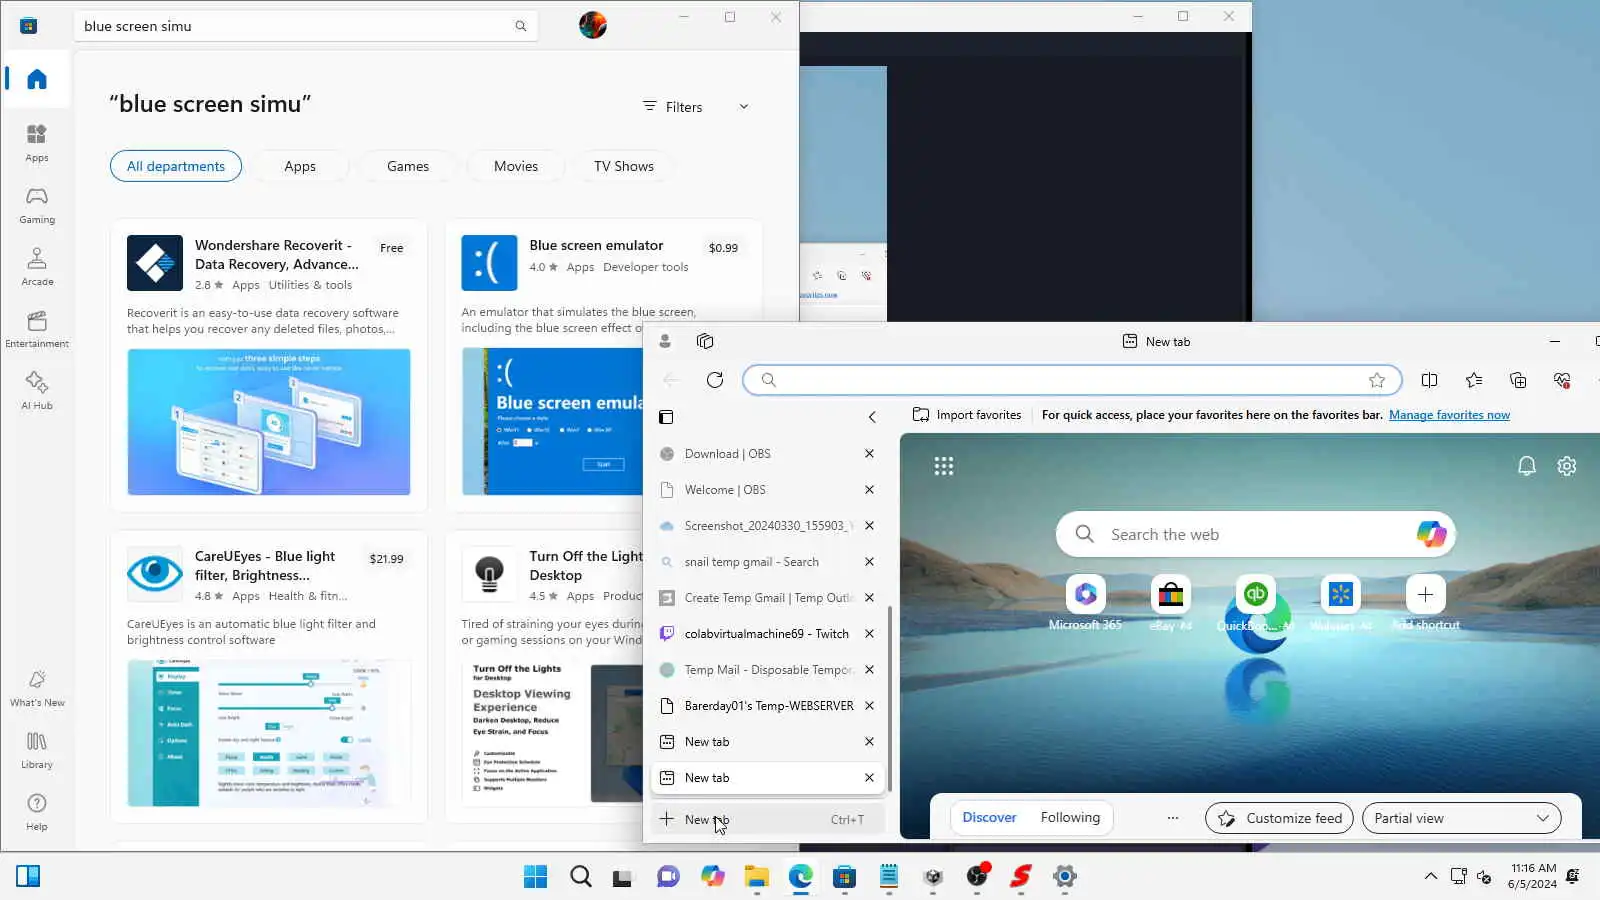This screenshot has height=900, width=1600.
Task: Open Edge Collections
Action: click(1518, 380)
